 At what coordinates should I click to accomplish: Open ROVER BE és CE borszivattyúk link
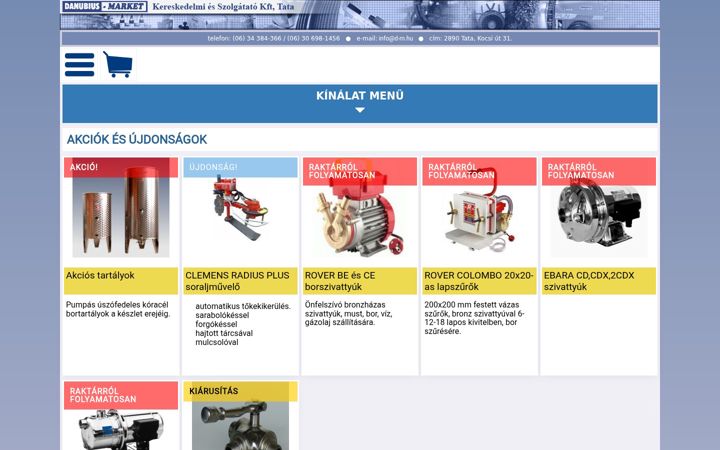click(340, 281)
